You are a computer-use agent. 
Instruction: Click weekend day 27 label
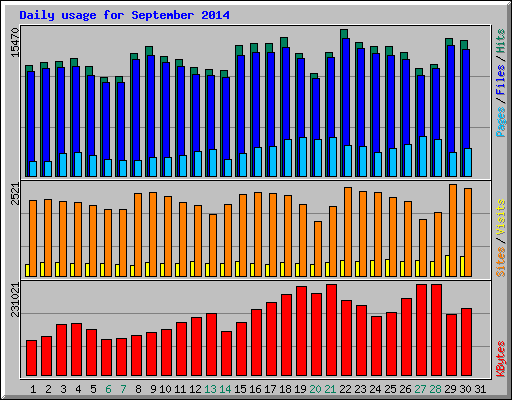pos(420,389)
